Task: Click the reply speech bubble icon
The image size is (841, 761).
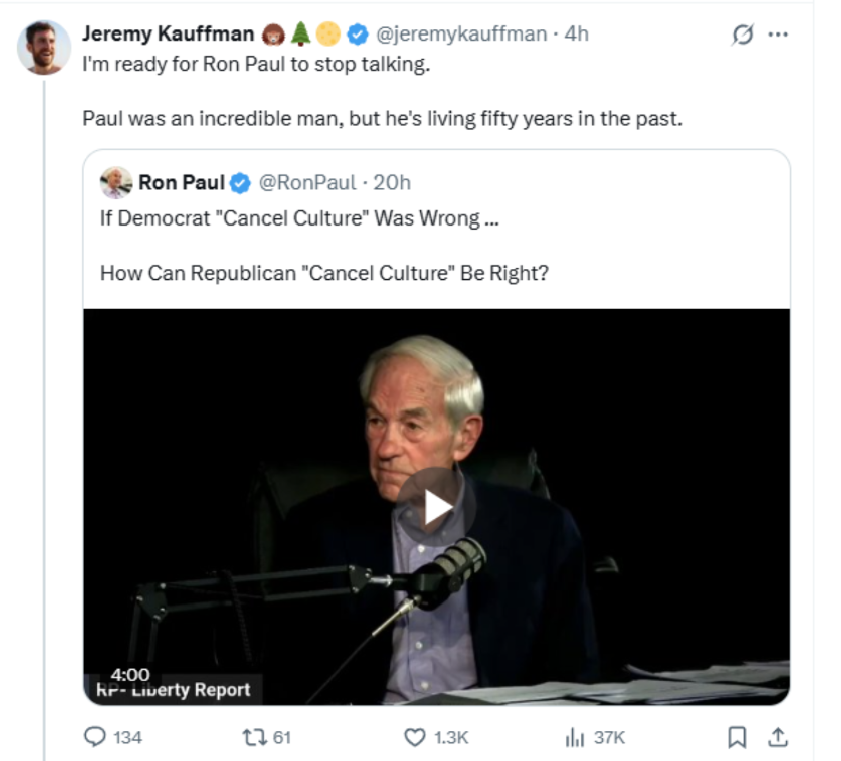Action: pyautogui.click(x=95, y=737)
